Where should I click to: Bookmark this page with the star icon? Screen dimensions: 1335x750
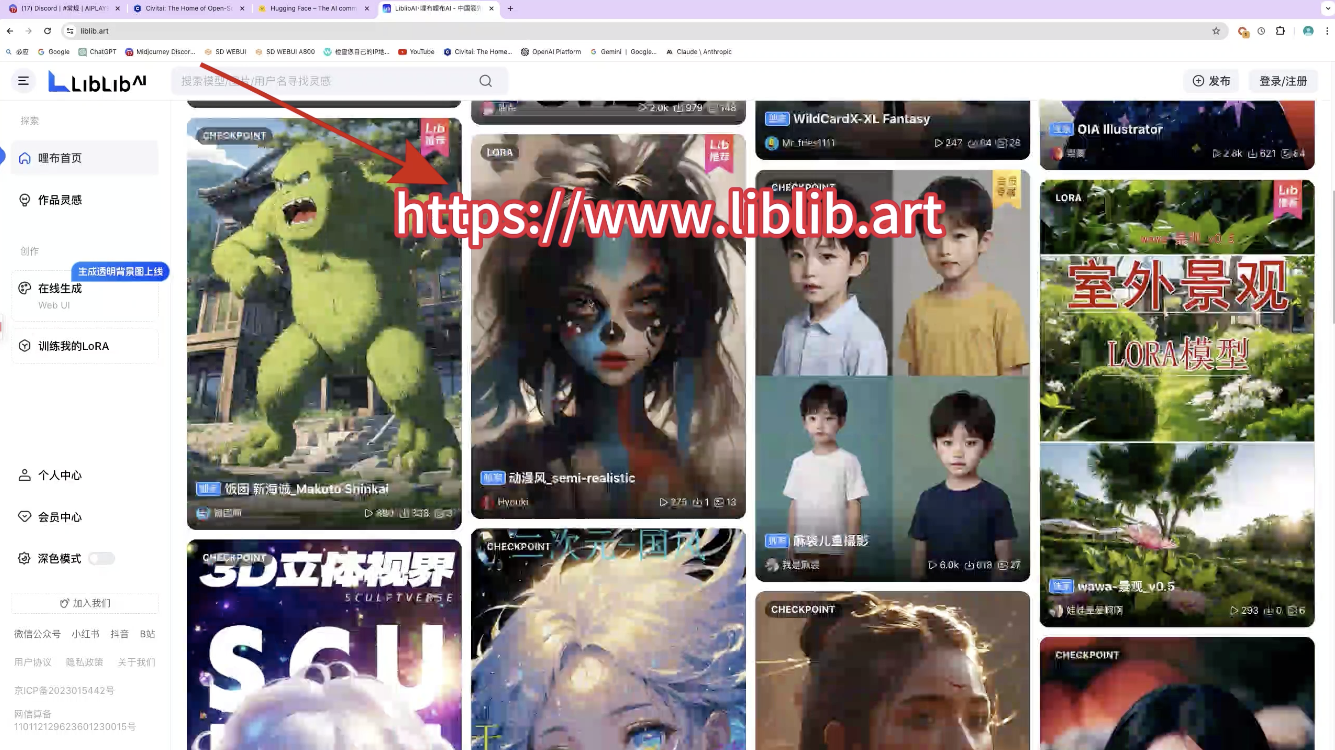1216,31
